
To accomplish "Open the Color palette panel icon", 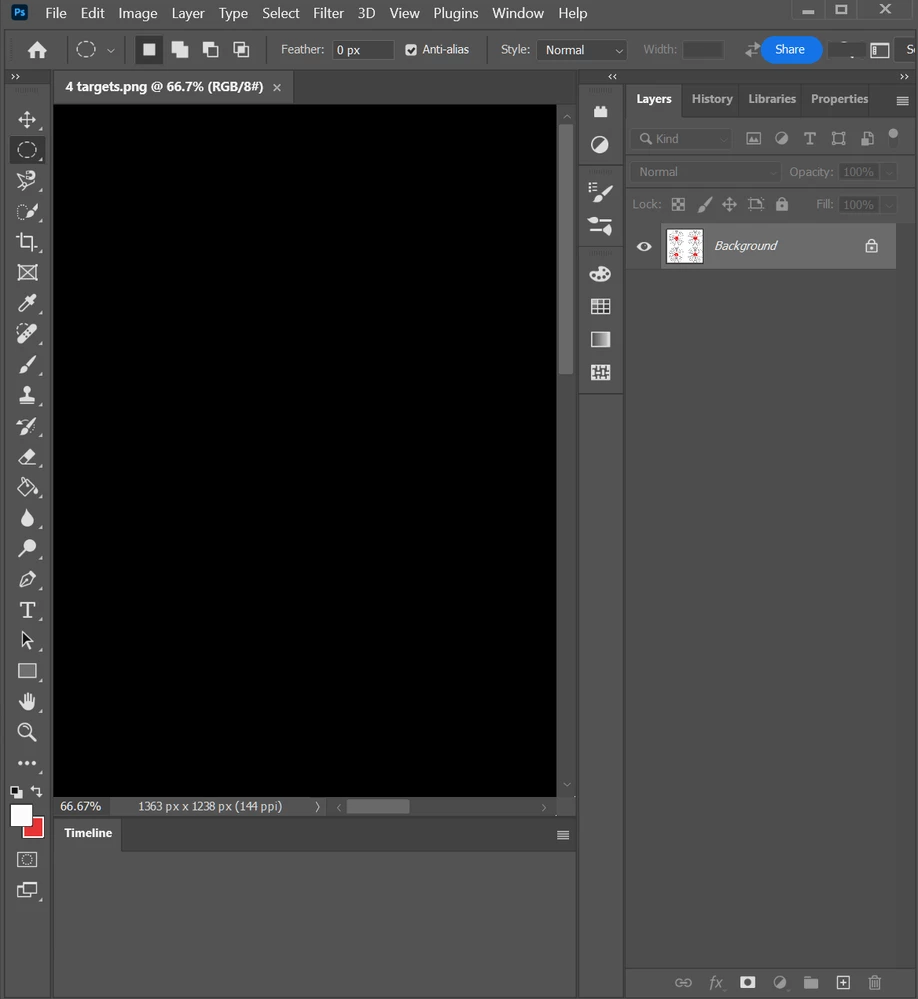I will [600, 274].
